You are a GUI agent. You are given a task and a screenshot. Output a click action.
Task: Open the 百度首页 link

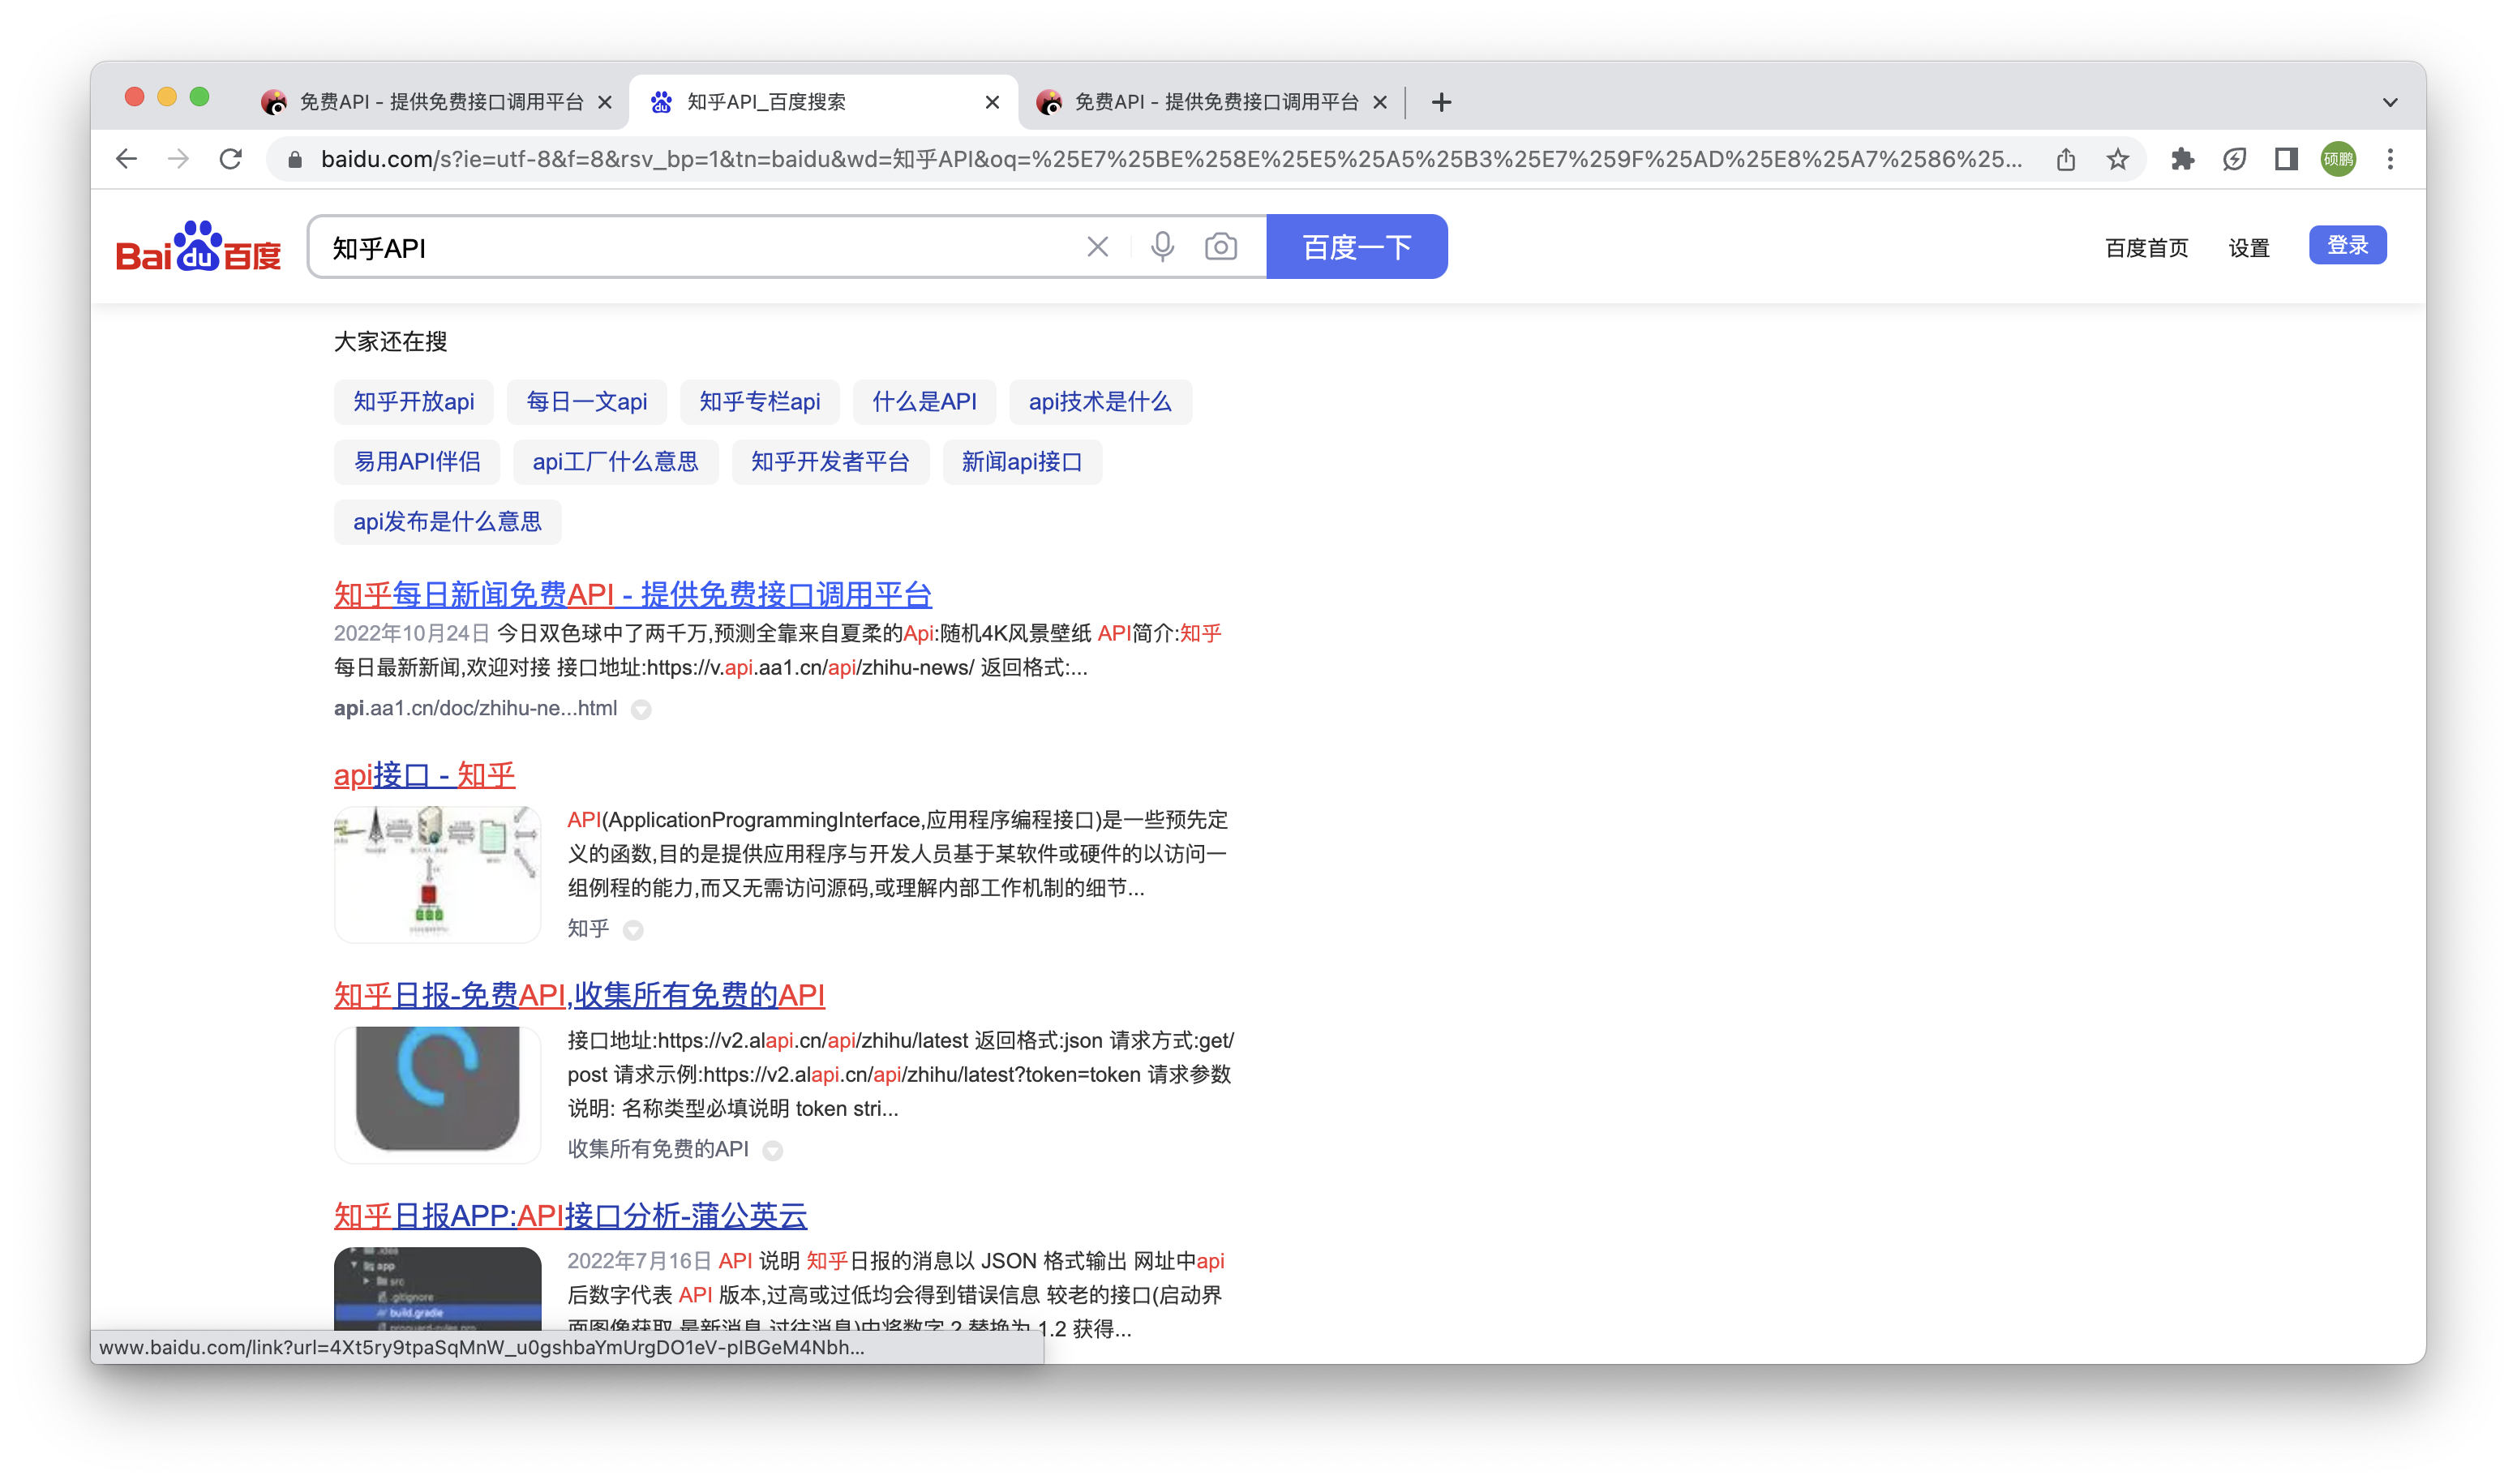2146,248
